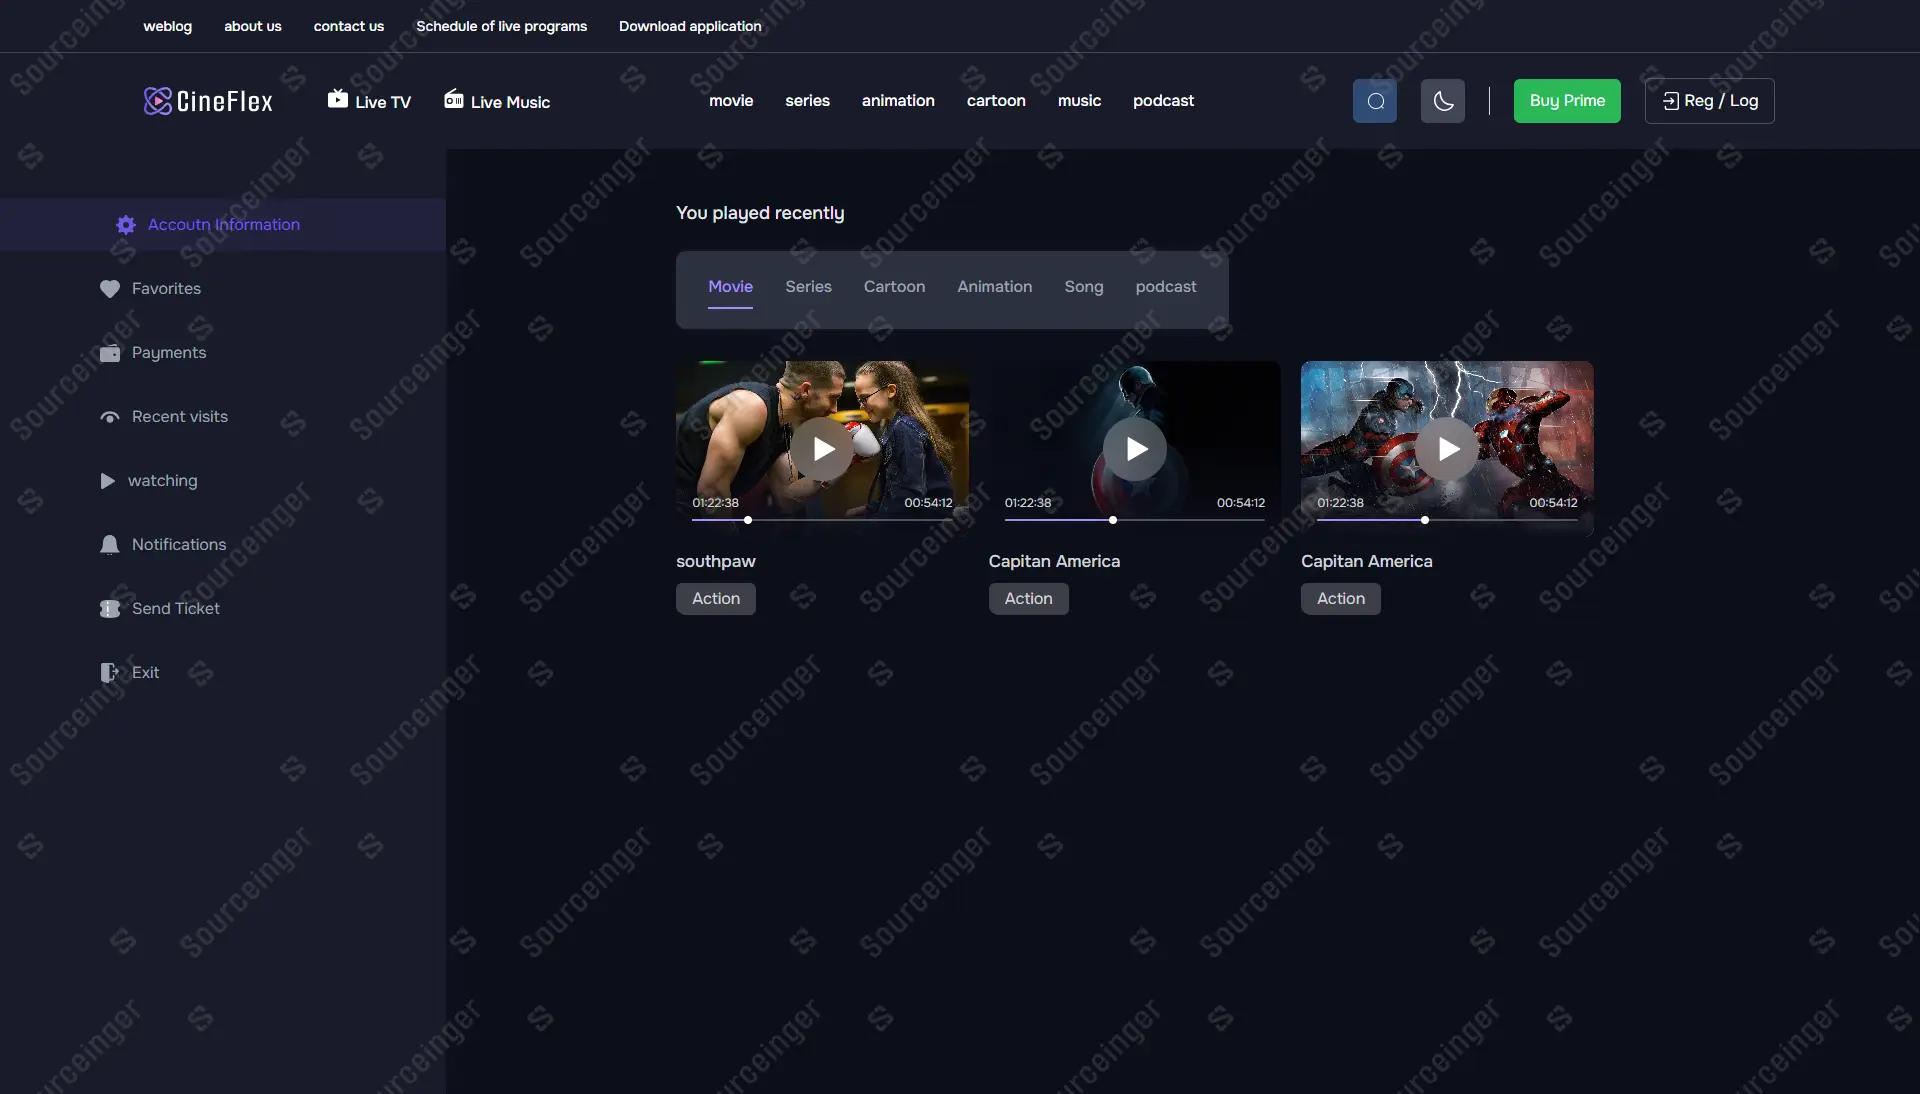The width and height of the screenshot is (1920, 1094).
Task: Open animation in the top navigation
Action: pos(898,101)
